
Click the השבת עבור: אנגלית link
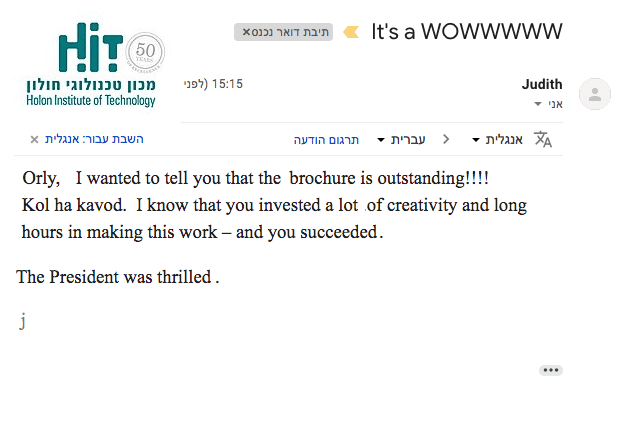[x=94, y=139]
